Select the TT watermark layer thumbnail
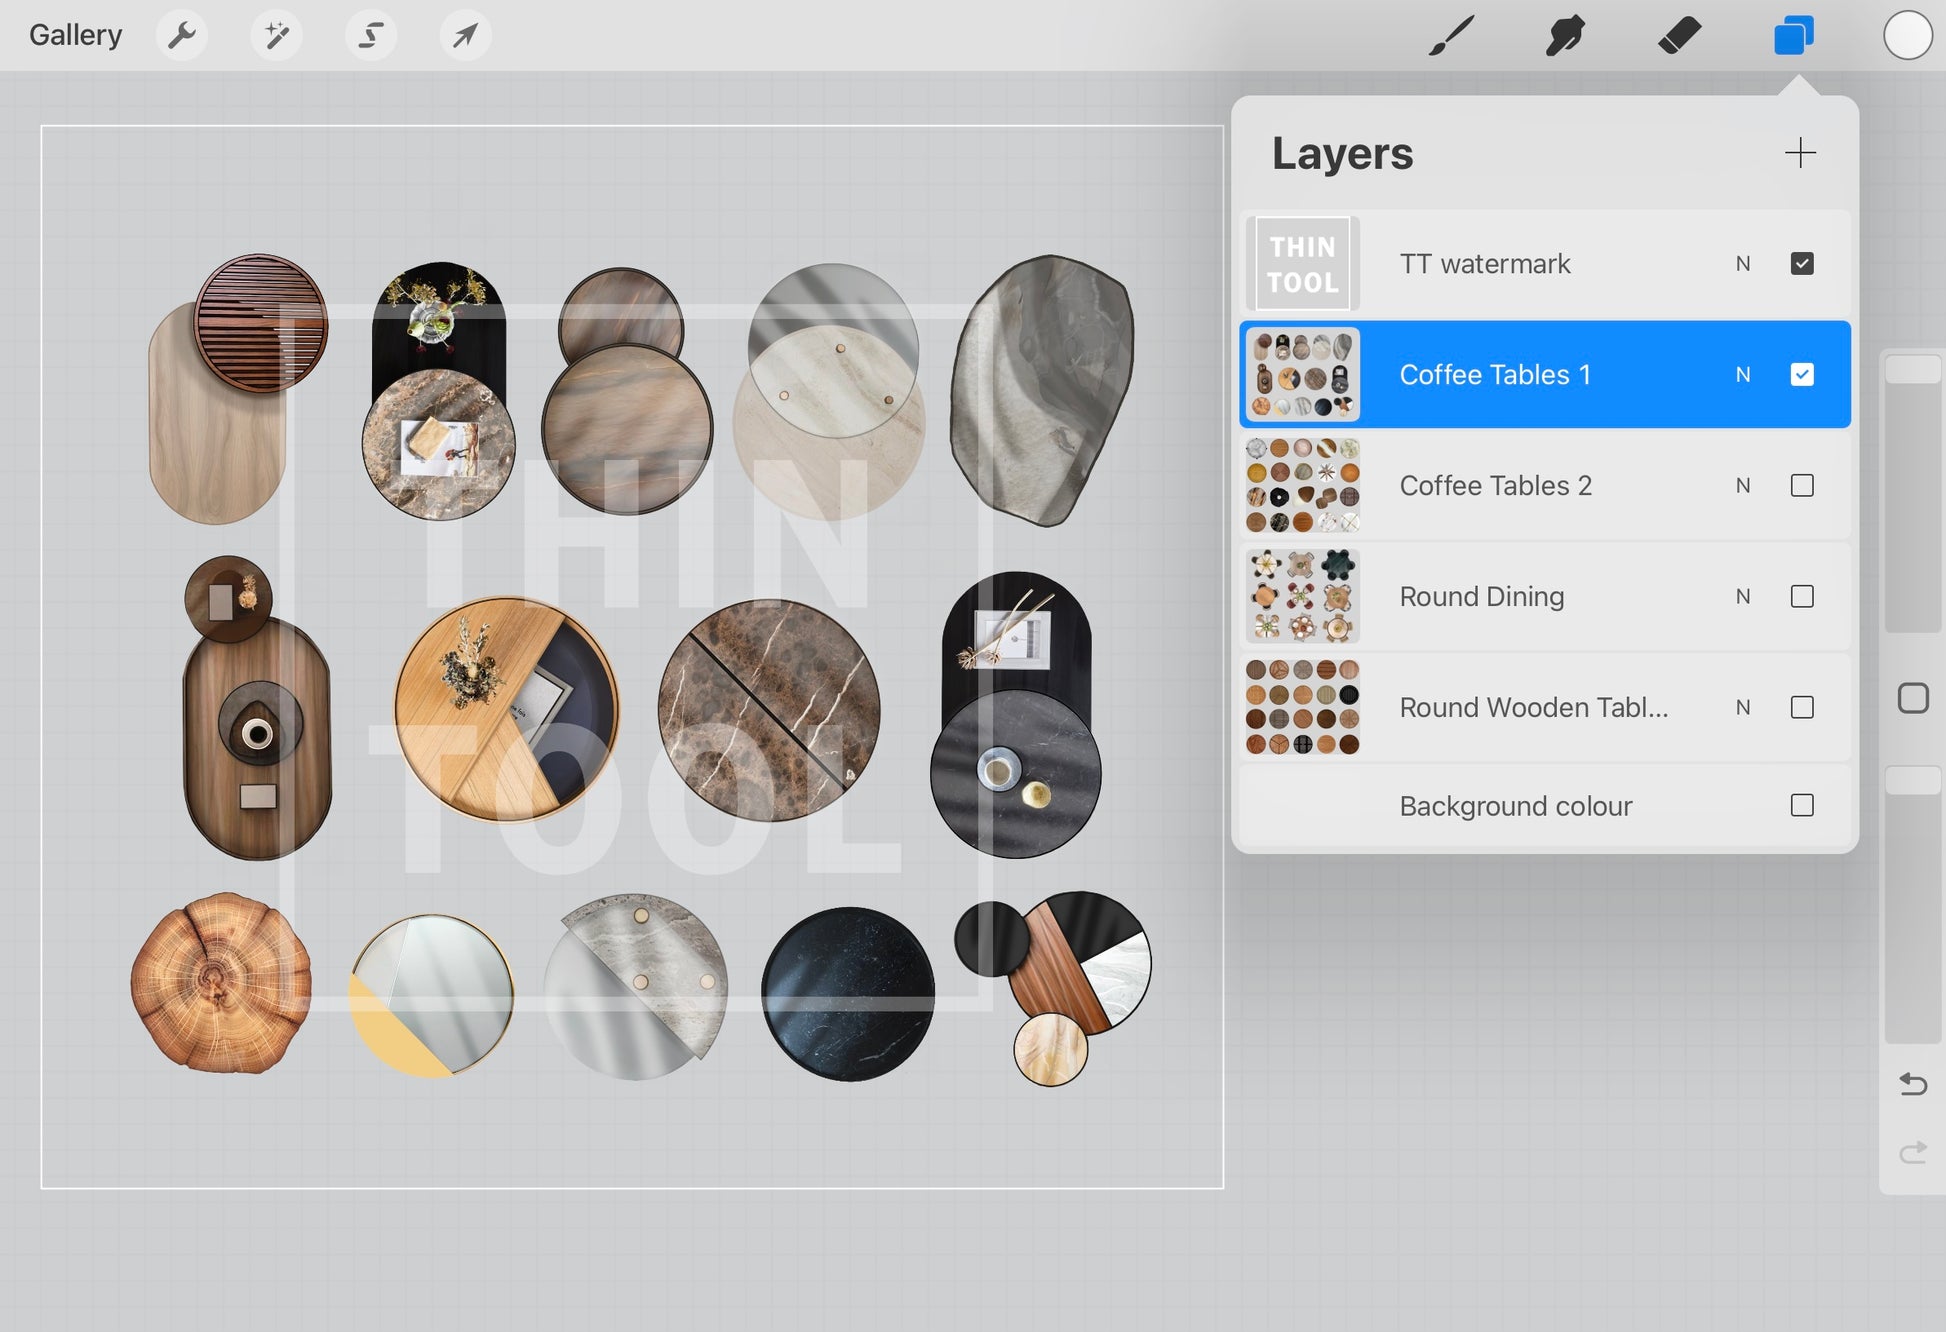1946x1332 pixels. [x=1303, y=264]
